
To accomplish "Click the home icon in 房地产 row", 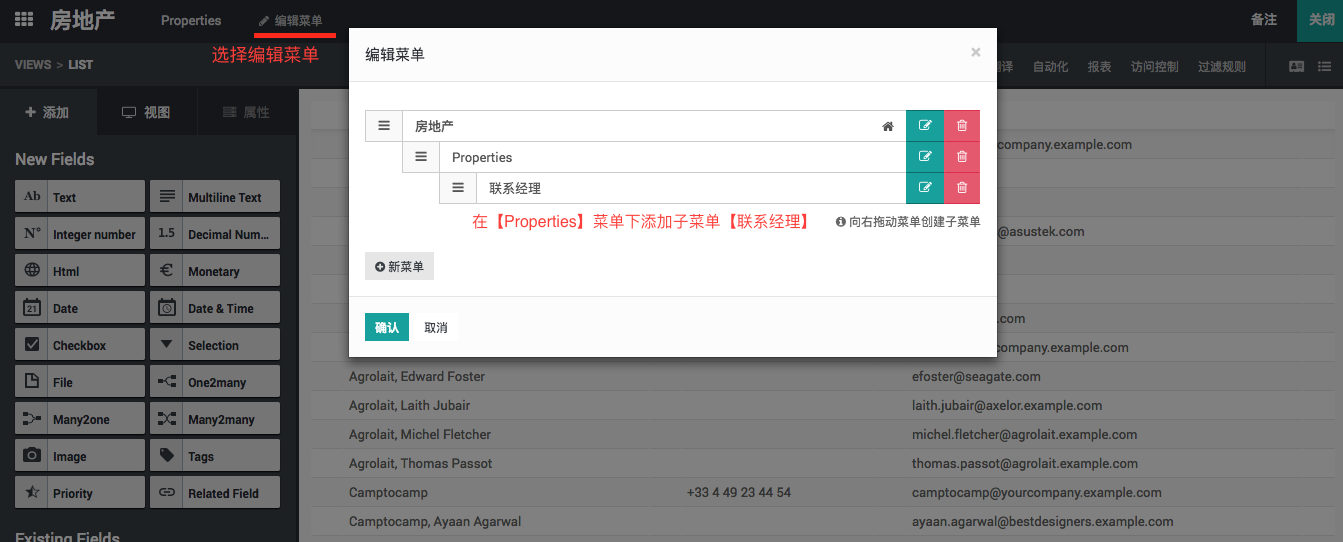I will (x=887, y=127).
